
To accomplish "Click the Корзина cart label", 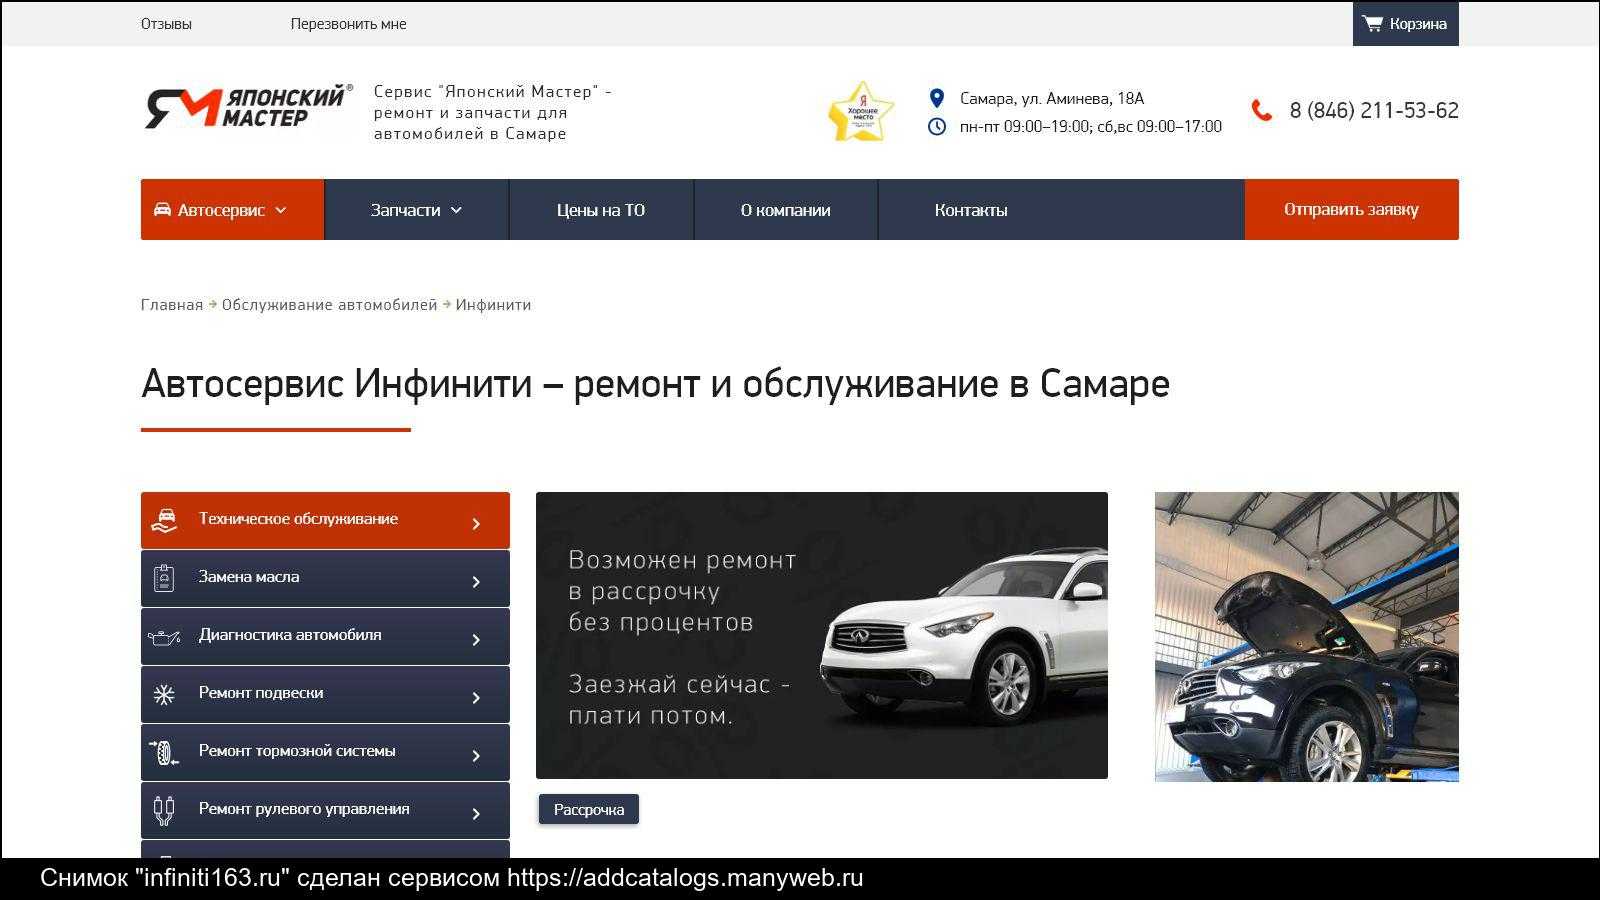I will pos(1418,24).
